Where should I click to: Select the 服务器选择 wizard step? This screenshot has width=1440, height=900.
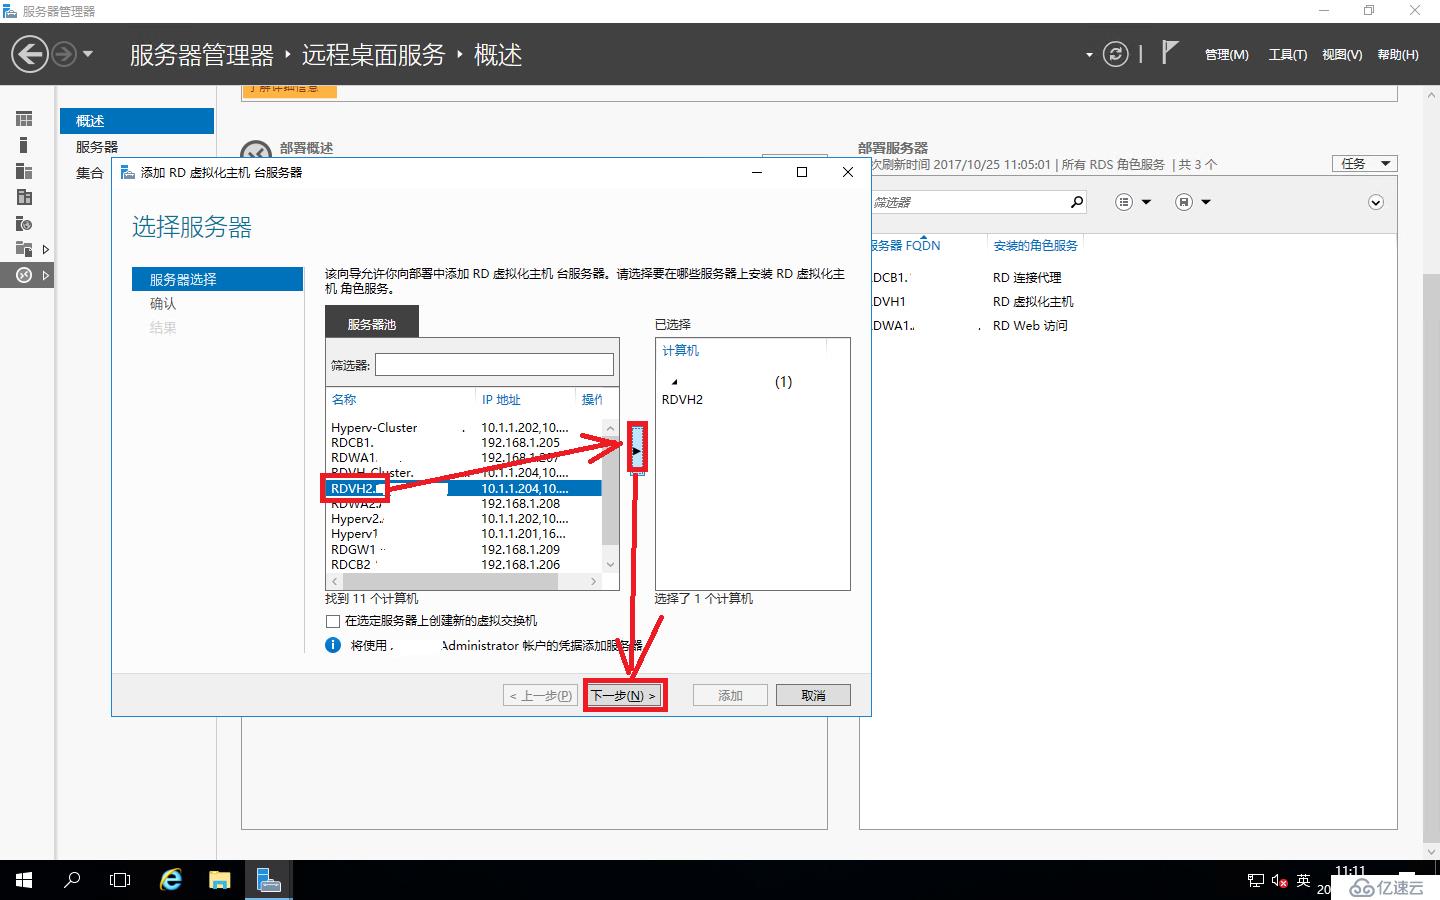(217, 279)
